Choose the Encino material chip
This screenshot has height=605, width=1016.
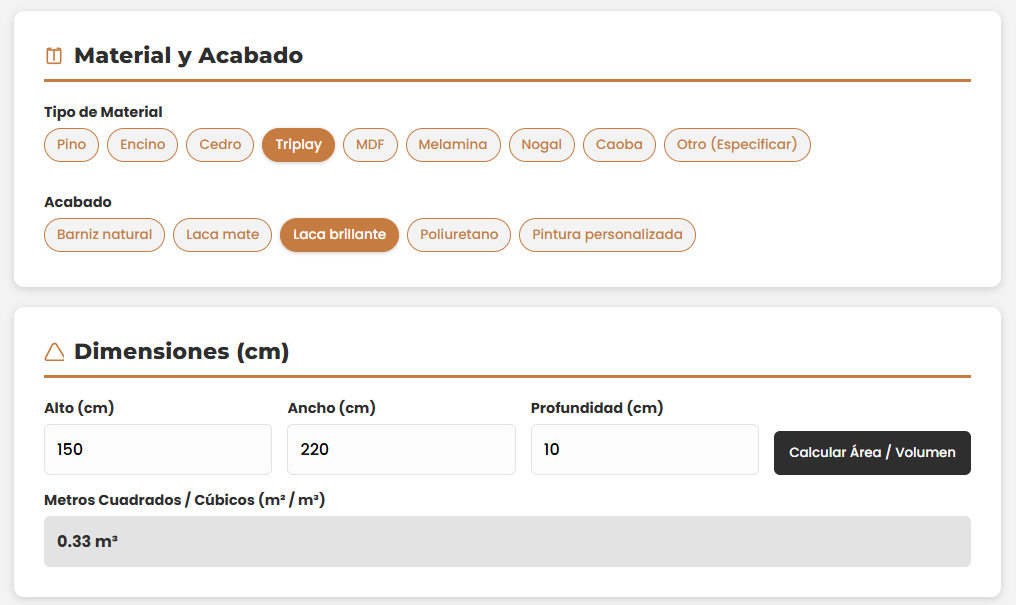[142, 145]
